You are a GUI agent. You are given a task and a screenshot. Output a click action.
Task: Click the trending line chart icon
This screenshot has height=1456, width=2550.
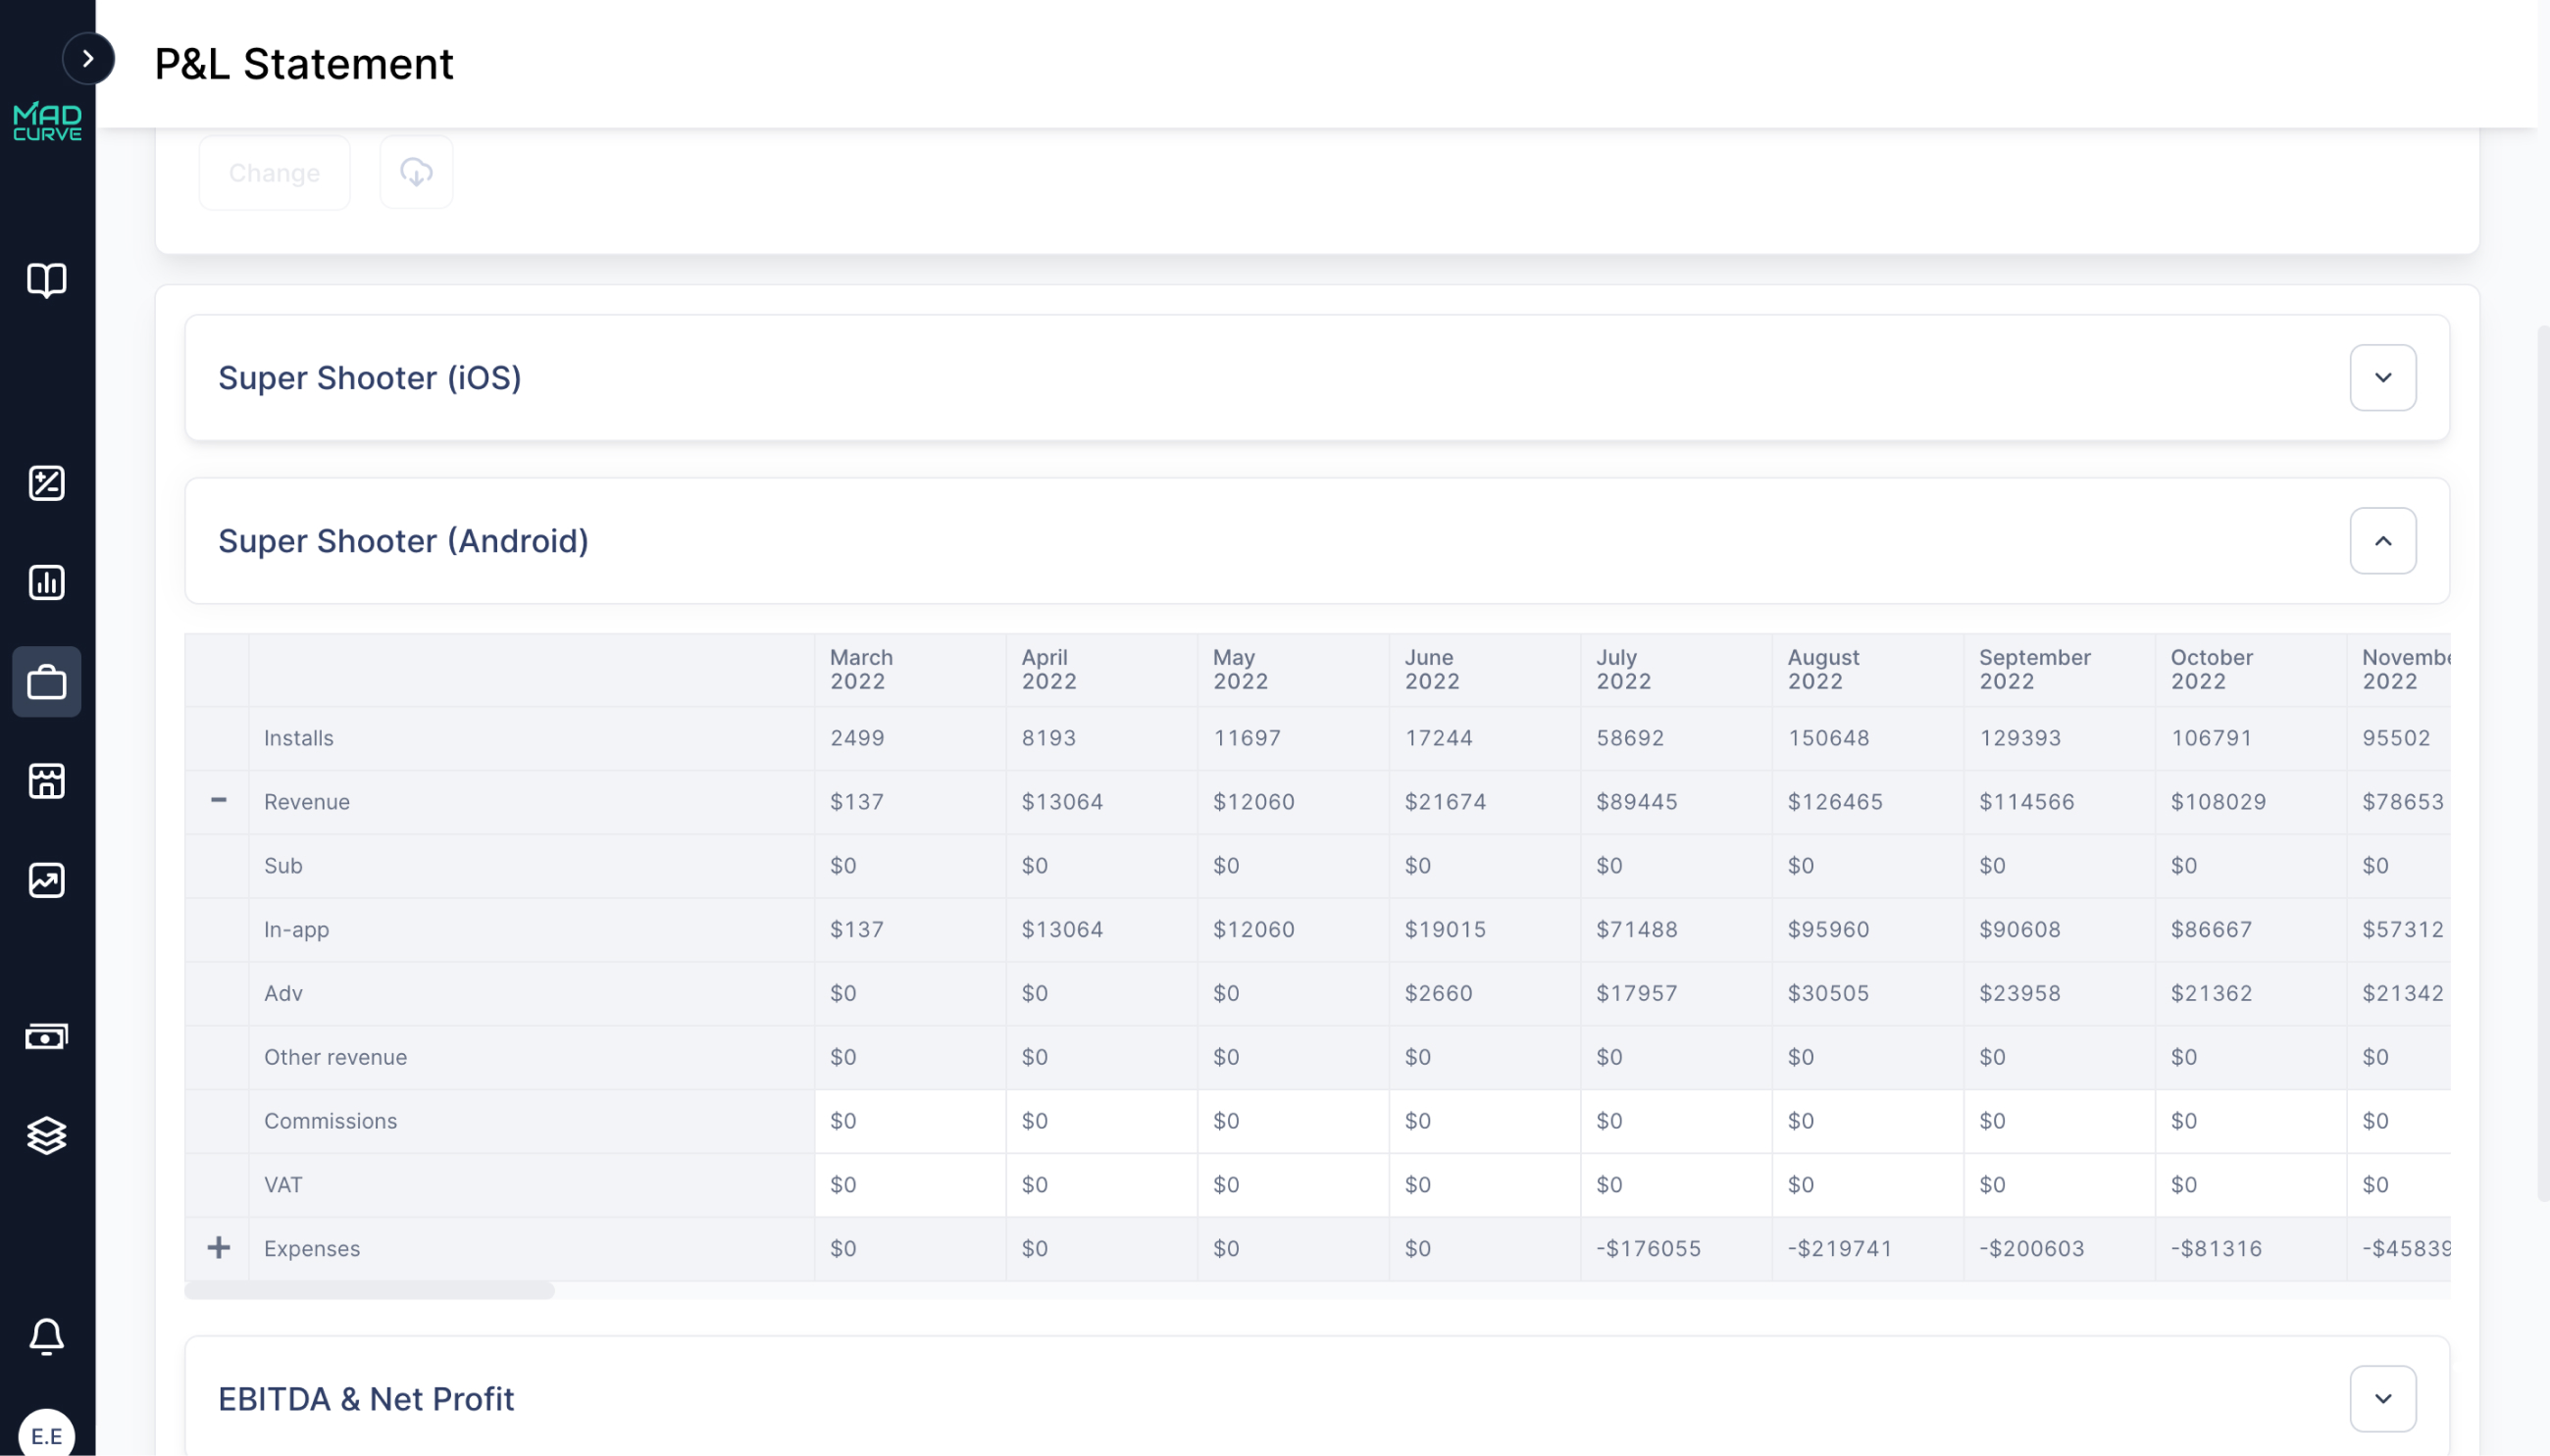46,880
